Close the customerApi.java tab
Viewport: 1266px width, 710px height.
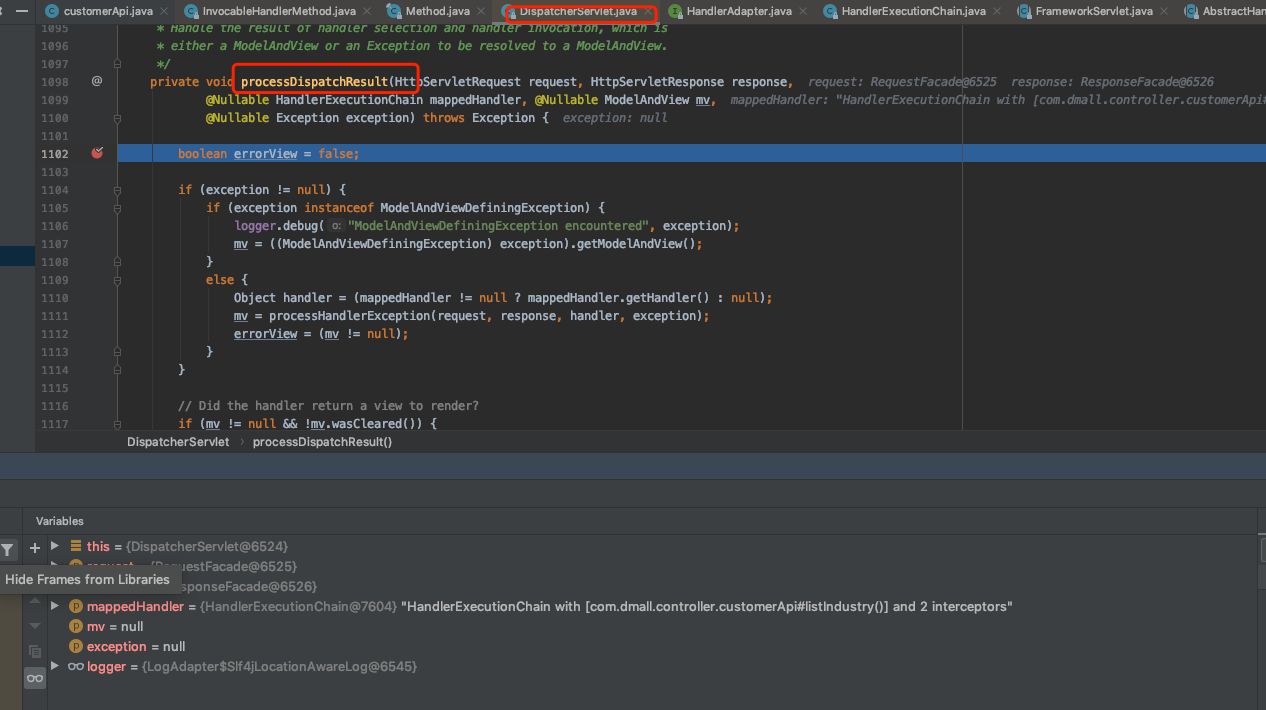pyautogui.click(x=162, y=12)
